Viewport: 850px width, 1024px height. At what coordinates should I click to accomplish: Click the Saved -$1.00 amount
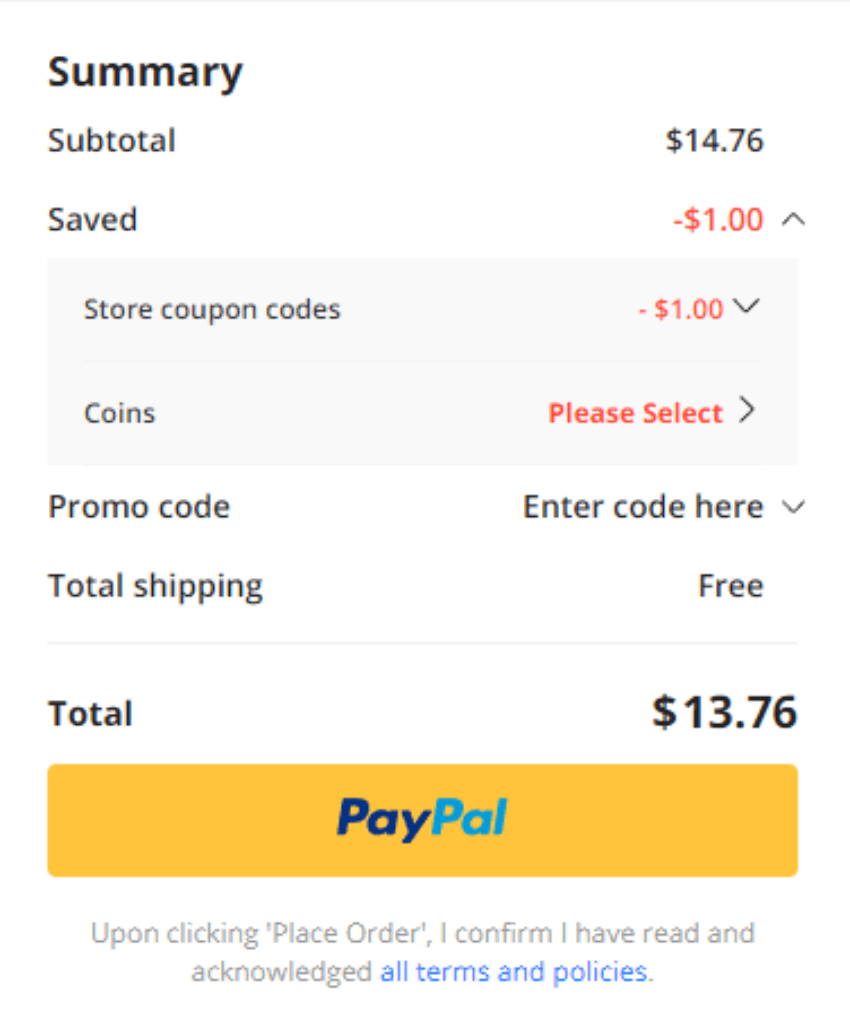pyautogui.click(x=718, y=220)
